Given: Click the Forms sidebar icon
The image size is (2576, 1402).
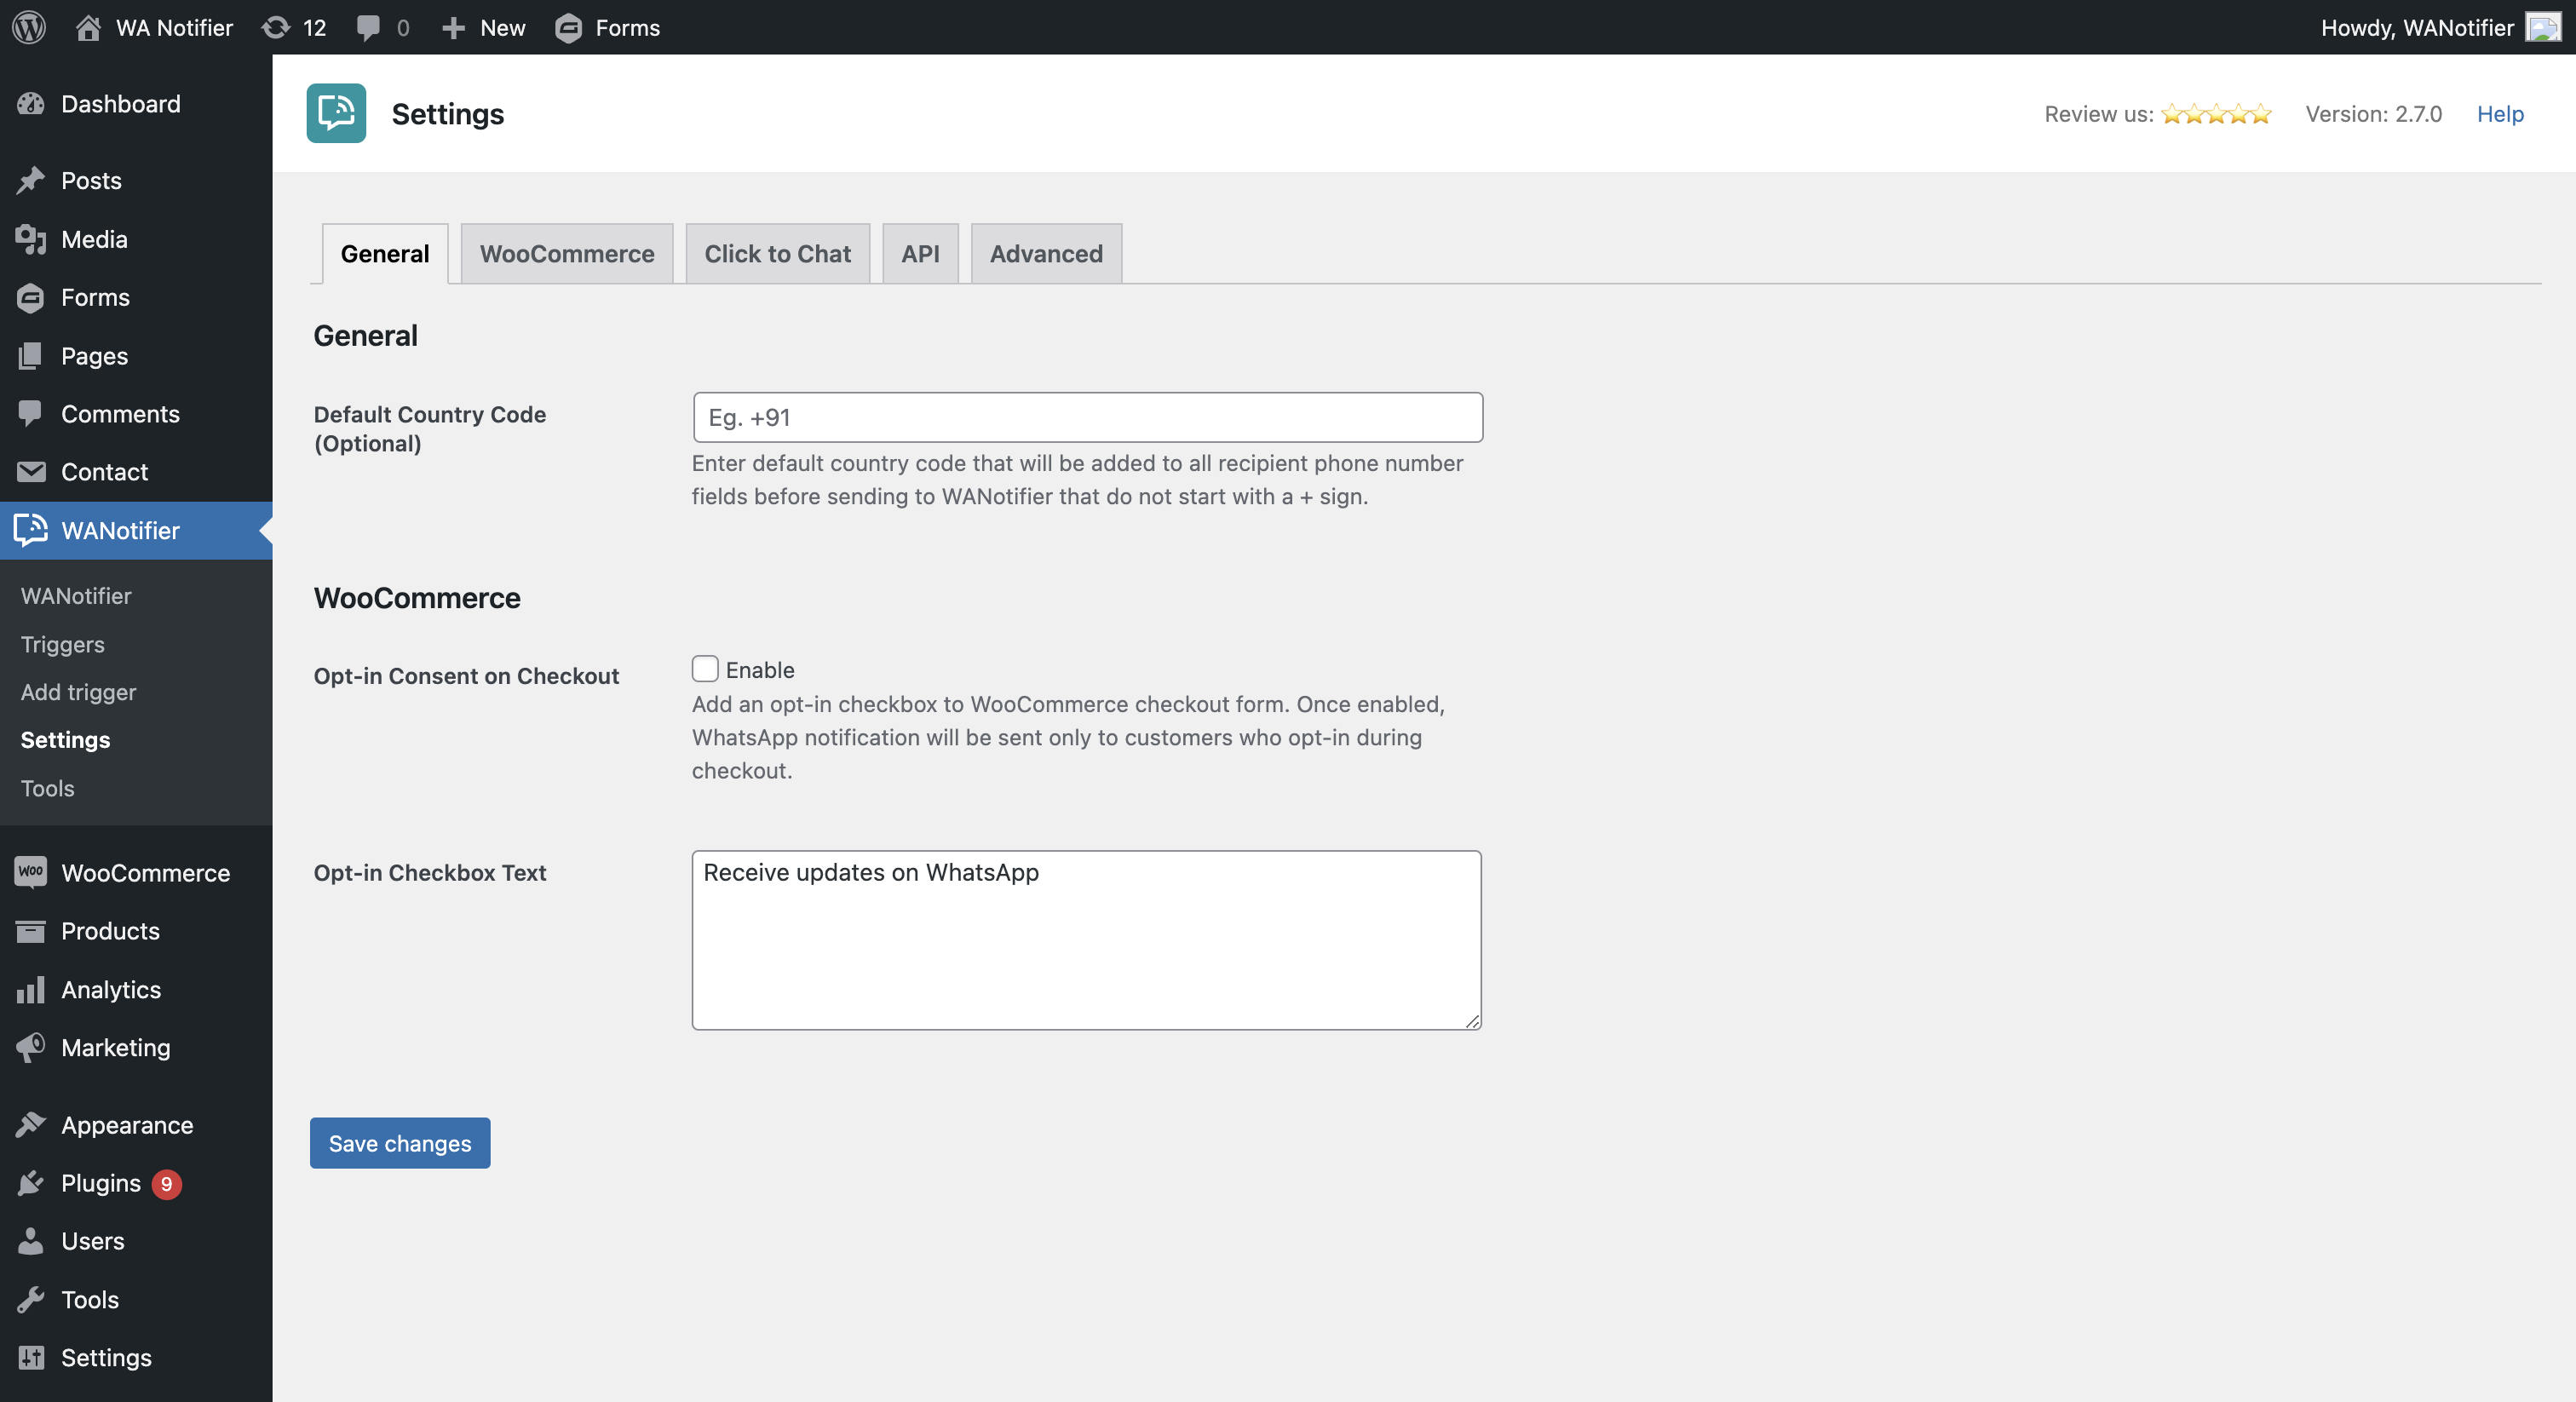Looking at the screenshot, I should coord(31,297).
